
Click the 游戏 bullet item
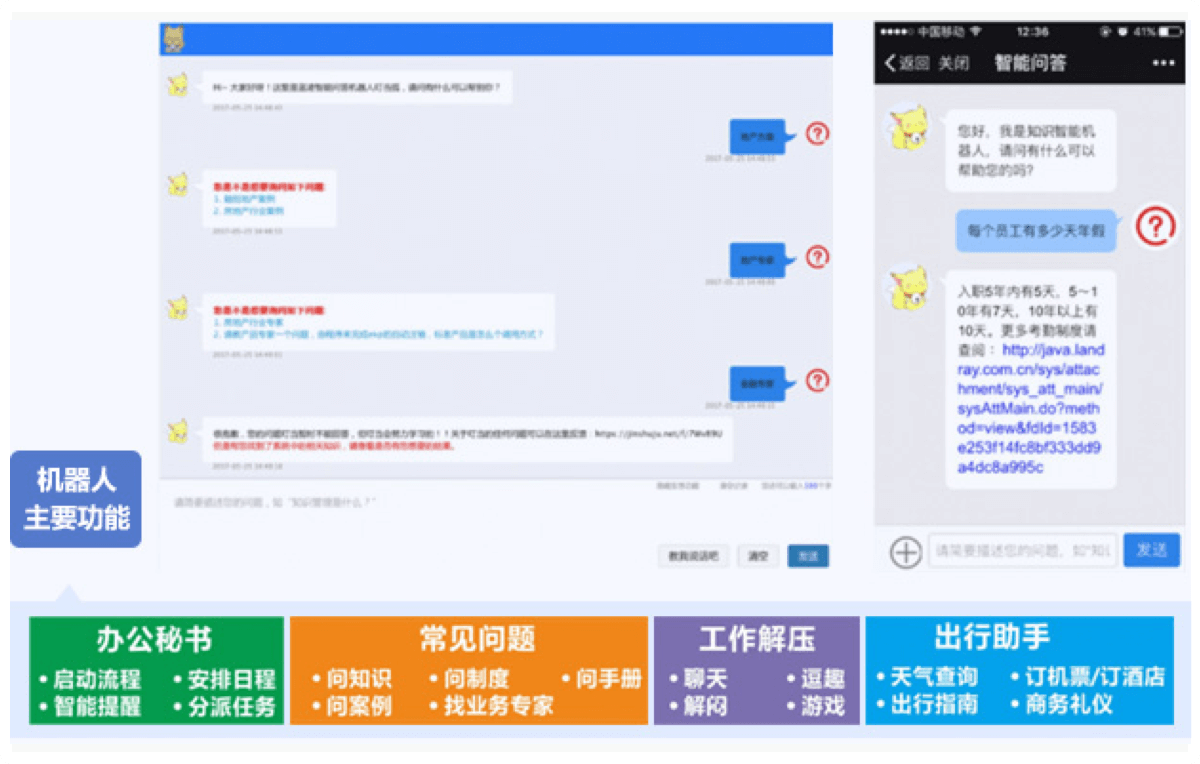click(x=816, y=706)
